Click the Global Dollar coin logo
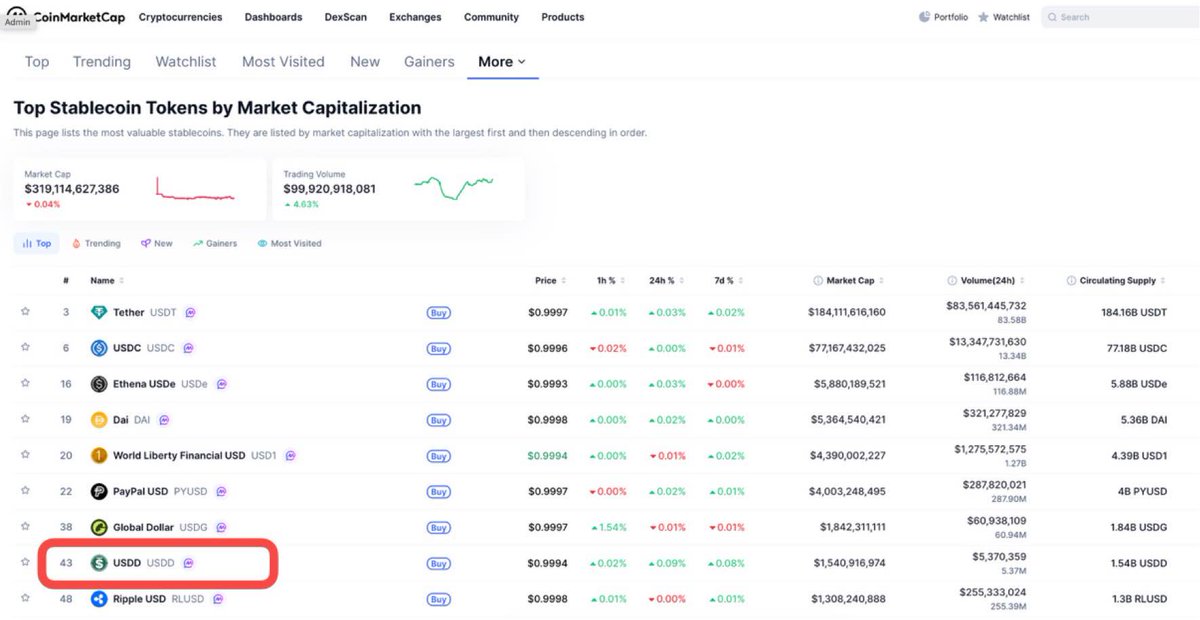This screenshot has height=620, width=1200. pos(99,527)
